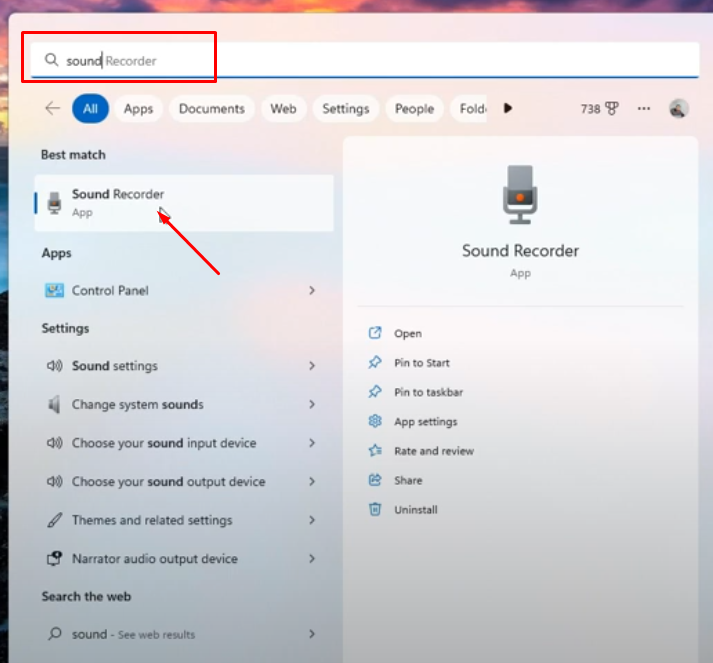The height and width of the screenshot is (663, 713).
Task: Click the search magnifier icon in search box
Action: (x=51, y=60)
